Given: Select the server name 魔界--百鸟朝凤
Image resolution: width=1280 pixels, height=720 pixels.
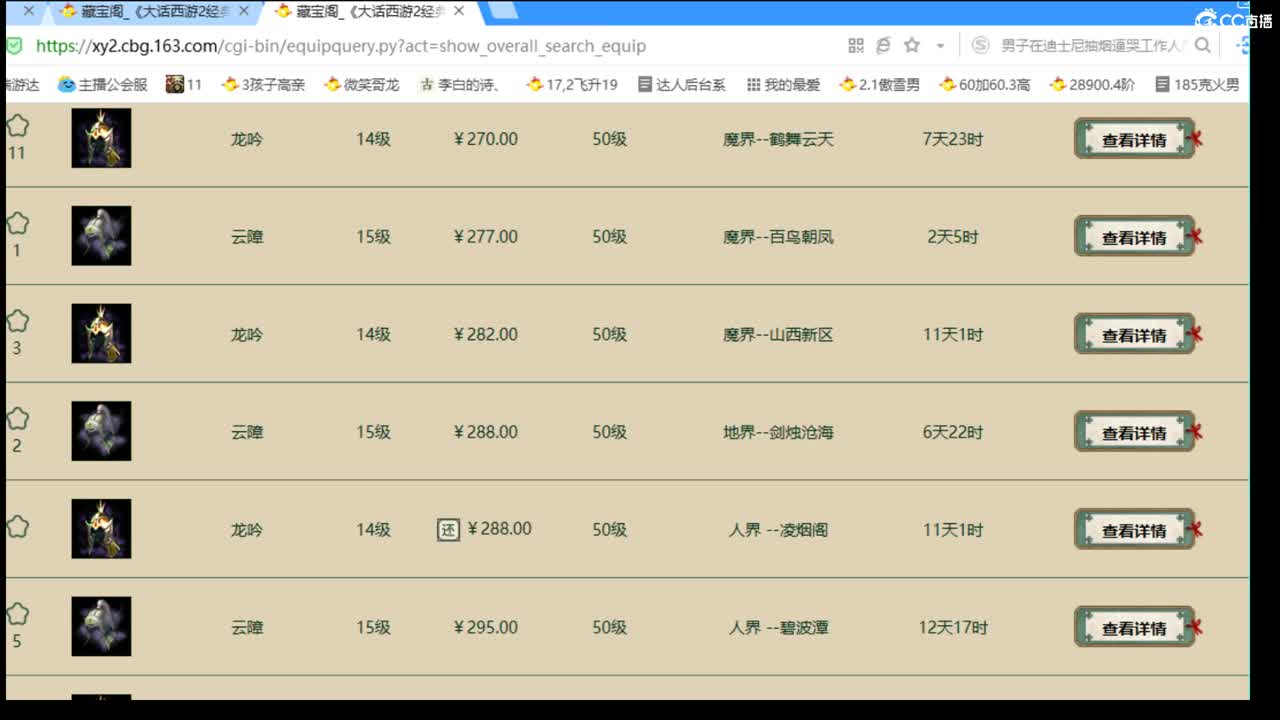Looking at the screenshot, I should pyautogui.click(x=778, y=237).
